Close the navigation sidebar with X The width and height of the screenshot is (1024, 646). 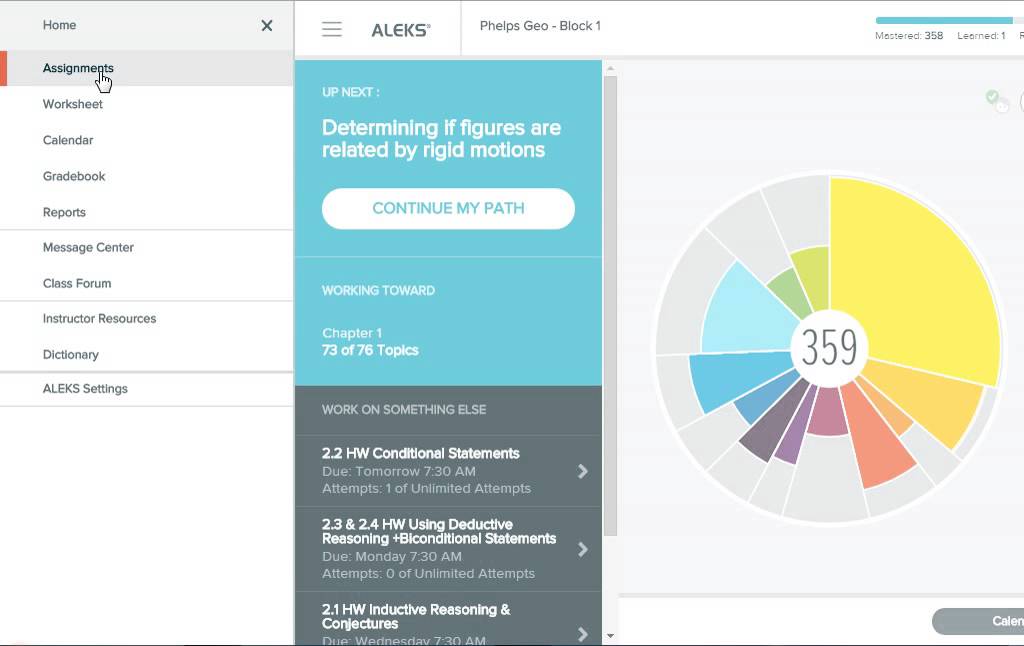(x=267, y=26)
